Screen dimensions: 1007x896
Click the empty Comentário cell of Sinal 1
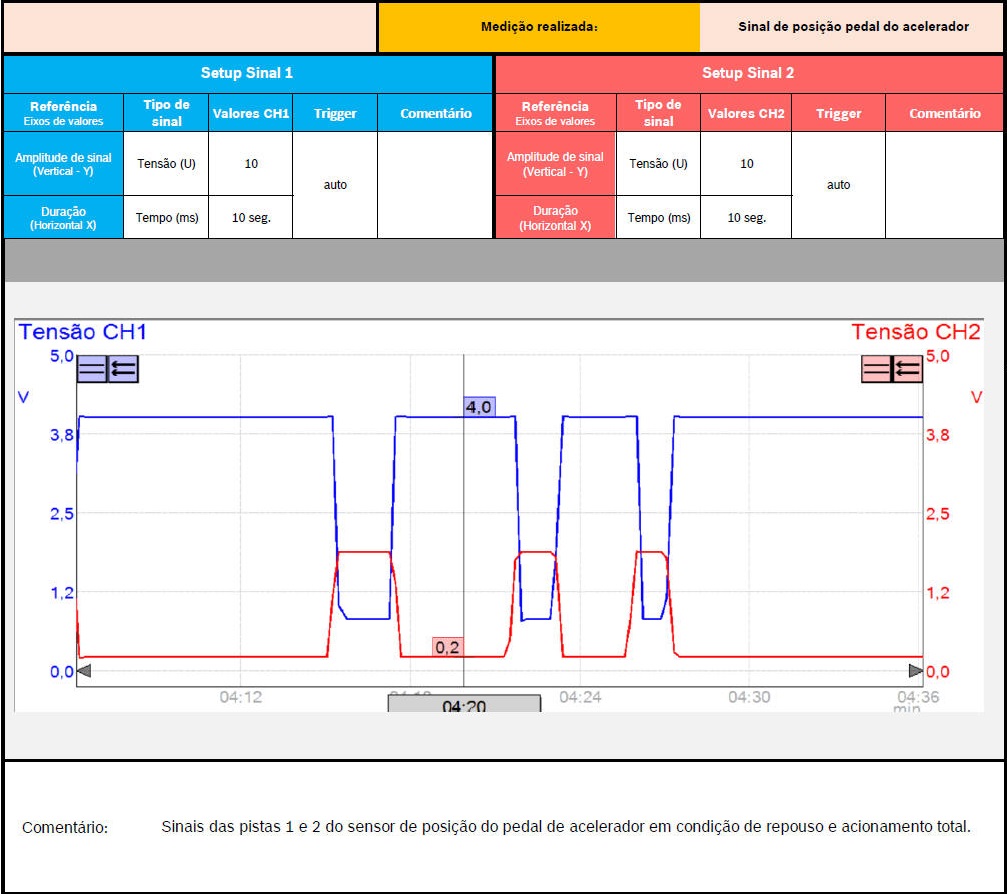click(435, 185)
